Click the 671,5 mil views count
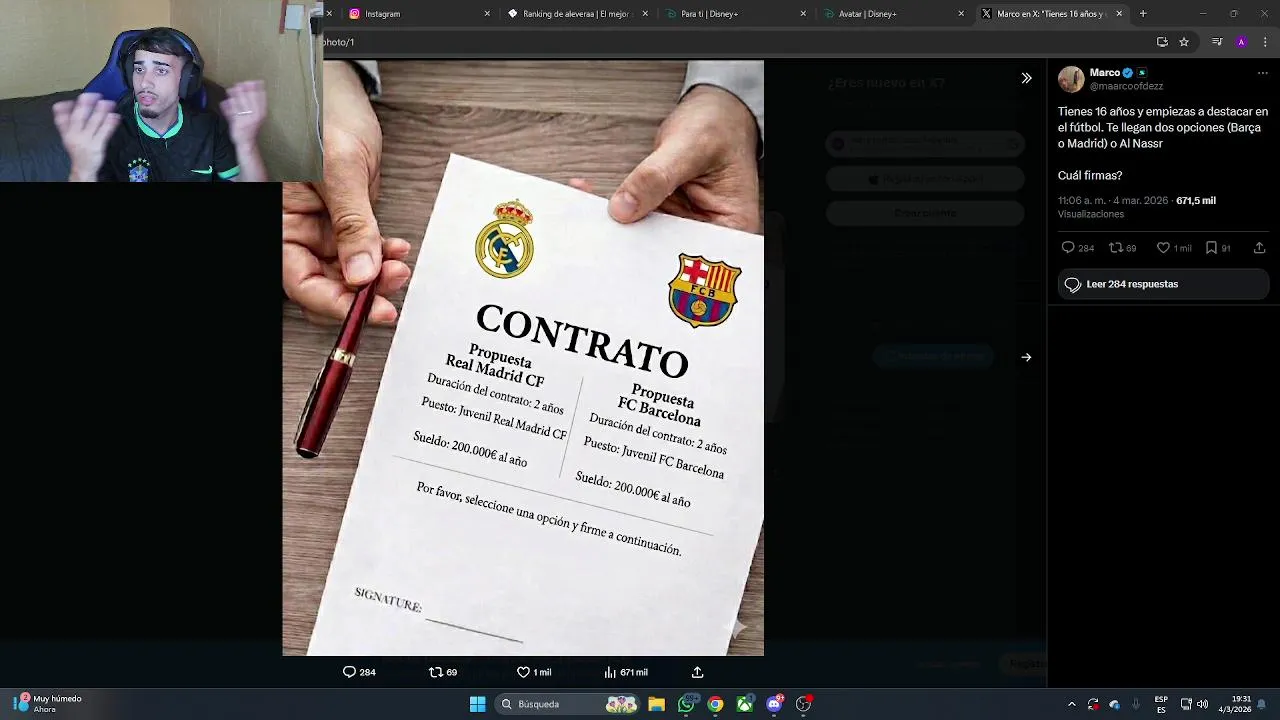Image resolution: width=1280 pixels, height=720 pixels. tap(1195, 200)
